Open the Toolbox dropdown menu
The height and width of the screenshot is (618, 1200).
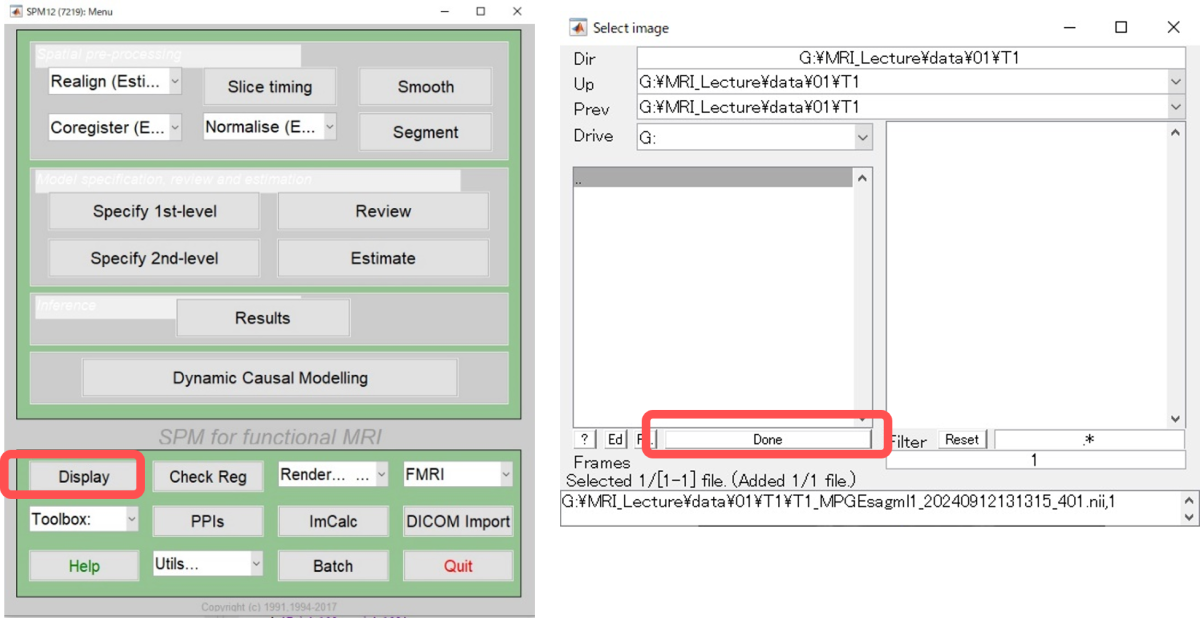84,519
